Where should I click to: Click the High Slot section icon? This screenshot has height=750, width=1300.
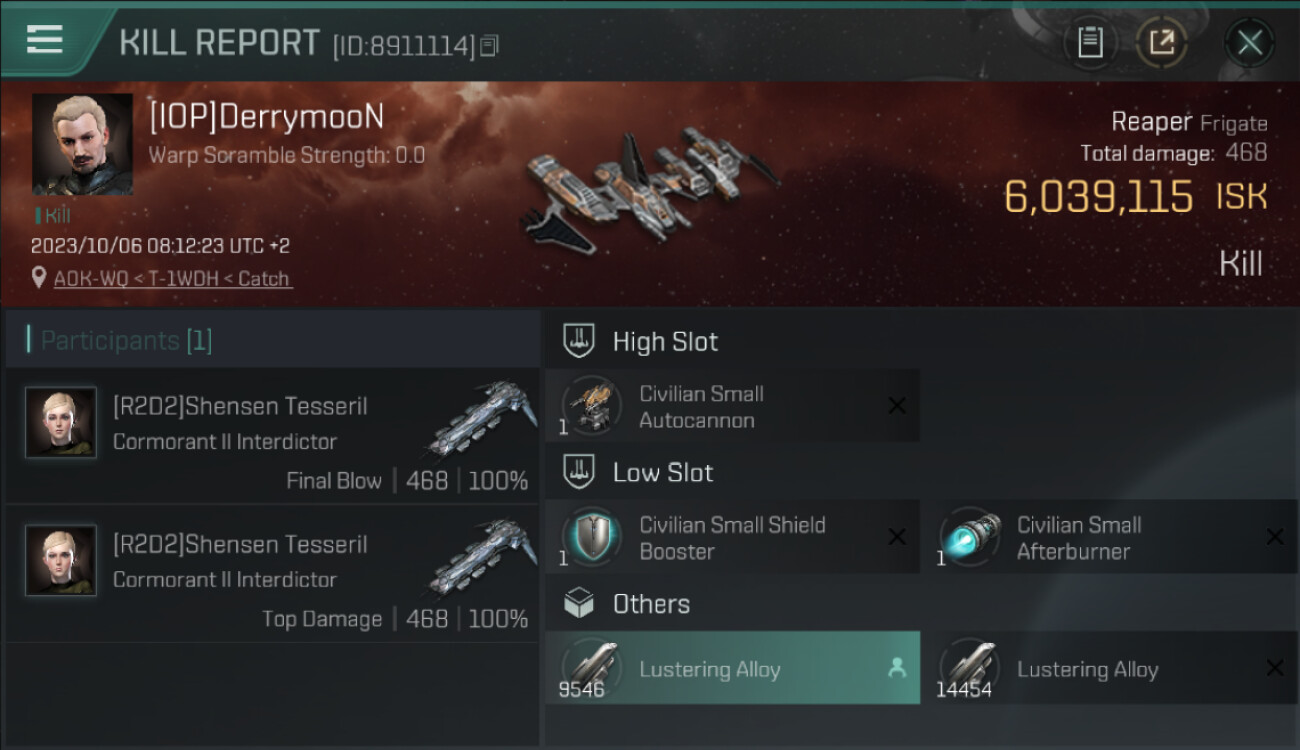tap(579, 340)
